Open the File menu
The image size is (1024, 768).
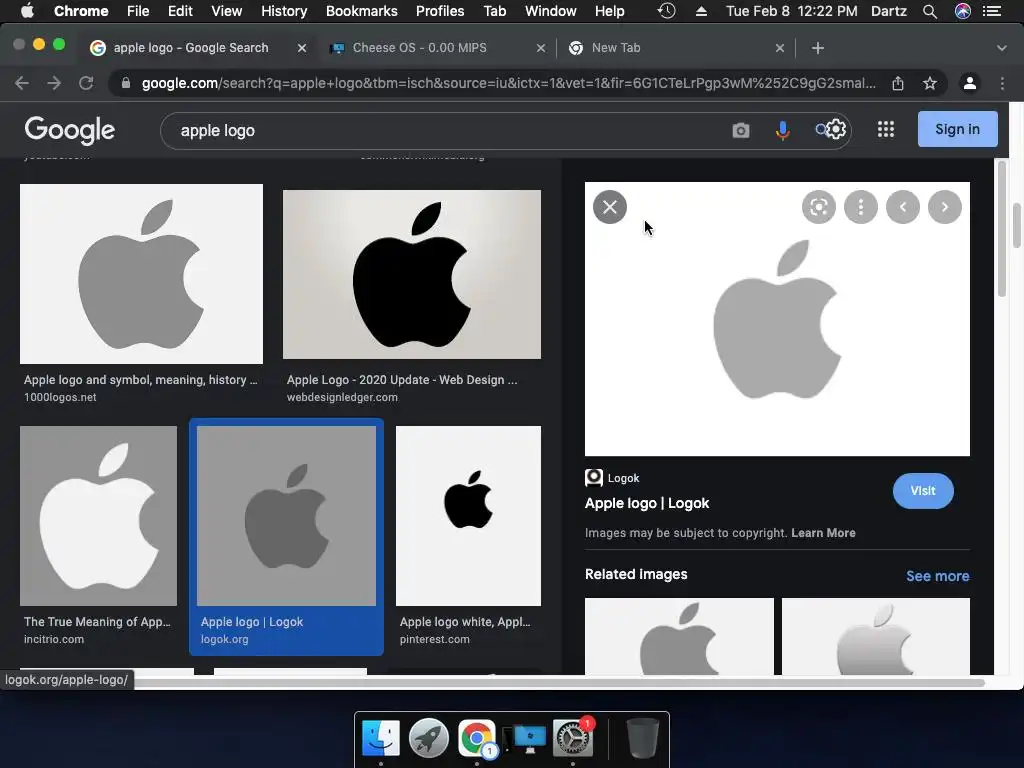pos(138,11)
